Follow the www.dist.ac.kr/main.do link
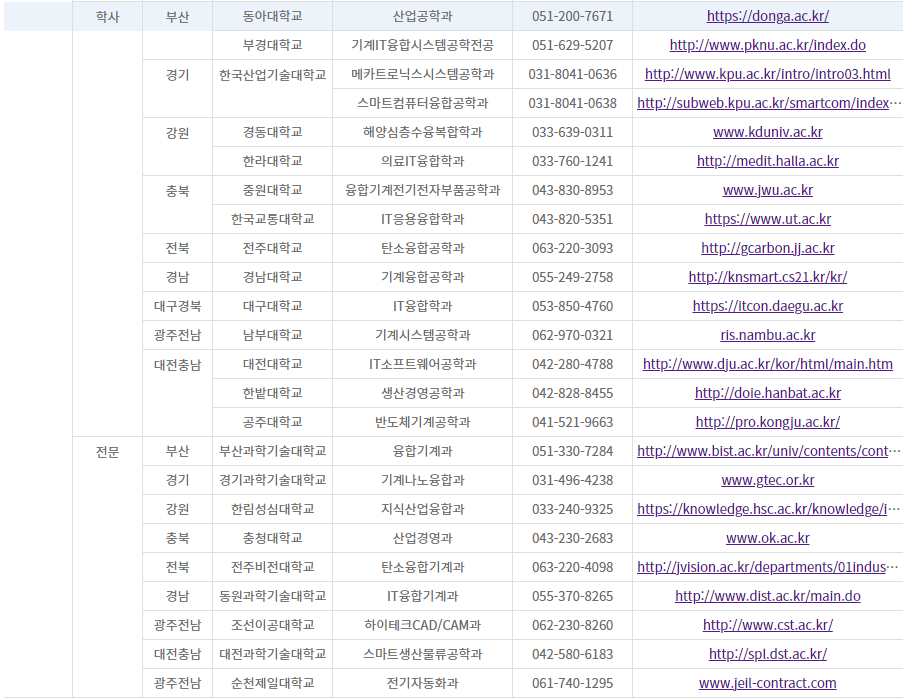The height and width of the screenshot is (698, 905). pyautogui.click(x=768, y=596)
